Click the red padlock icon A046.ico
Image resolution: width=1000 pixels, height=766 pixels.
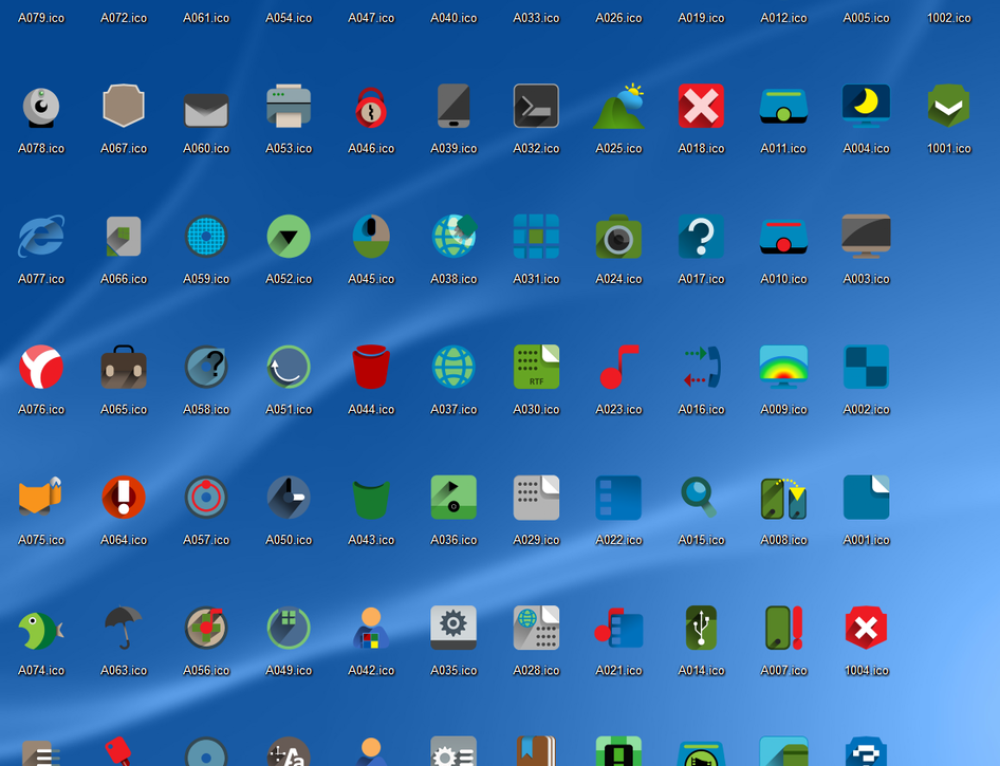tap(371, 105)
